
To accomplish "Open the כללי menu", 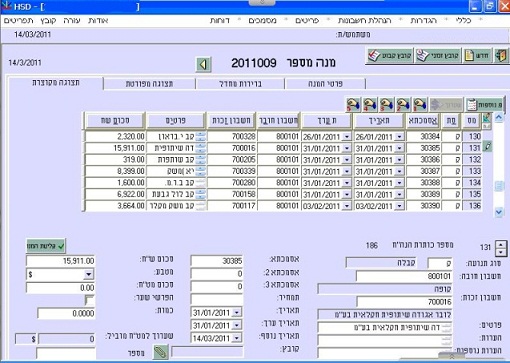I will pos(463,21).
